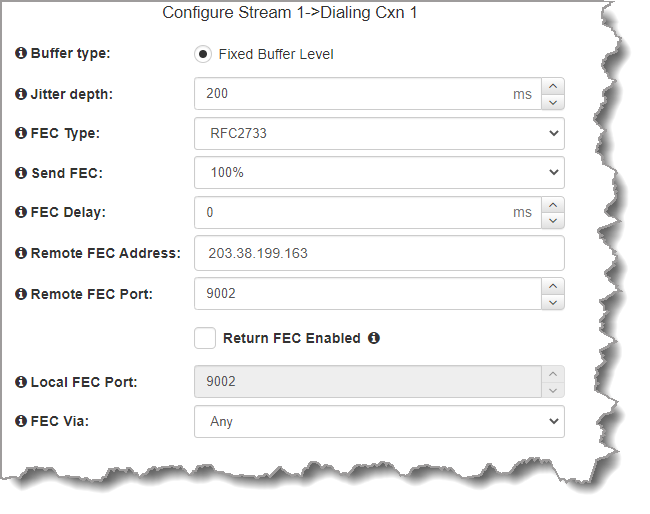Open the FEC Type dropdown
The image size is (650, 514).
tap(379, 133)
